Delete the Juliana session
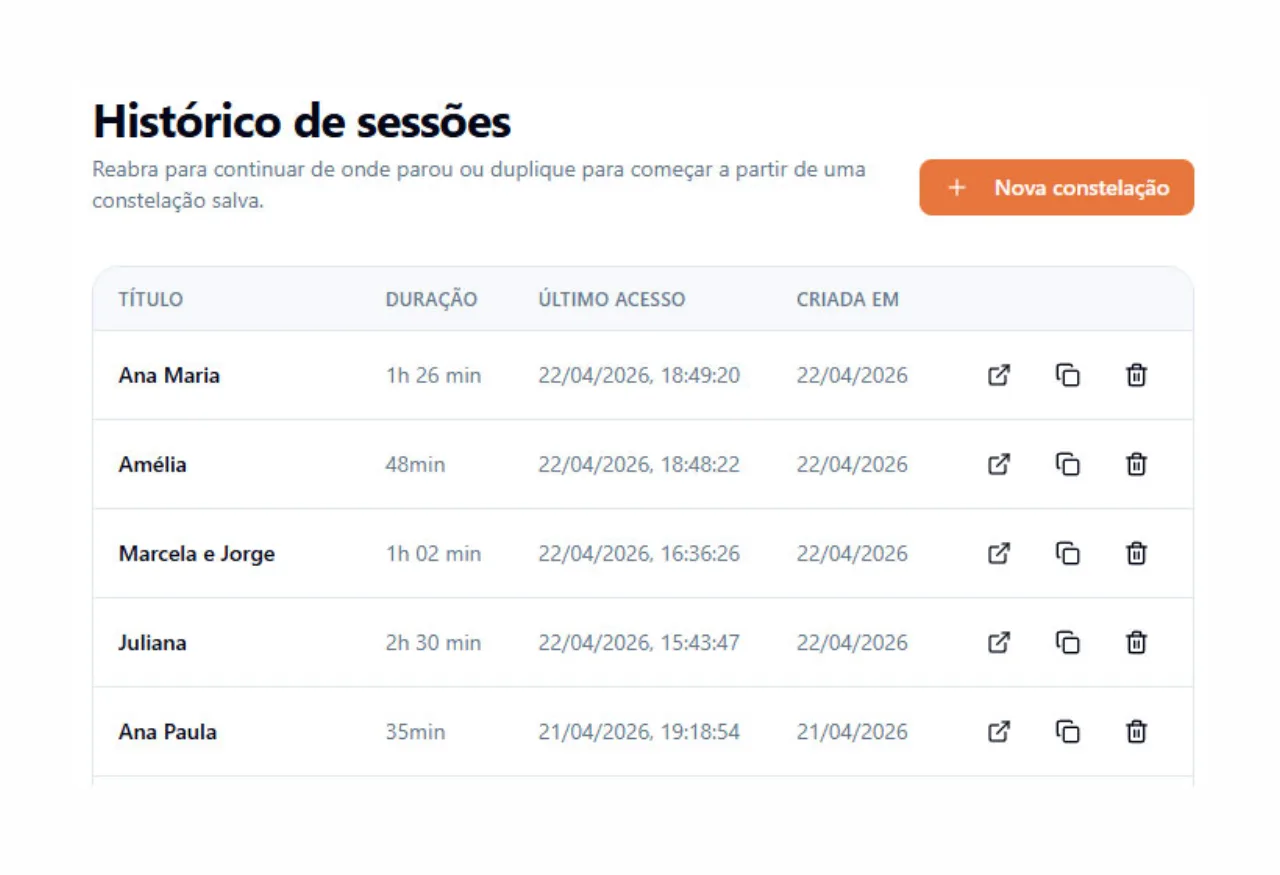1280x875 pixels. pyautogui.click(x=1136, y=643)
